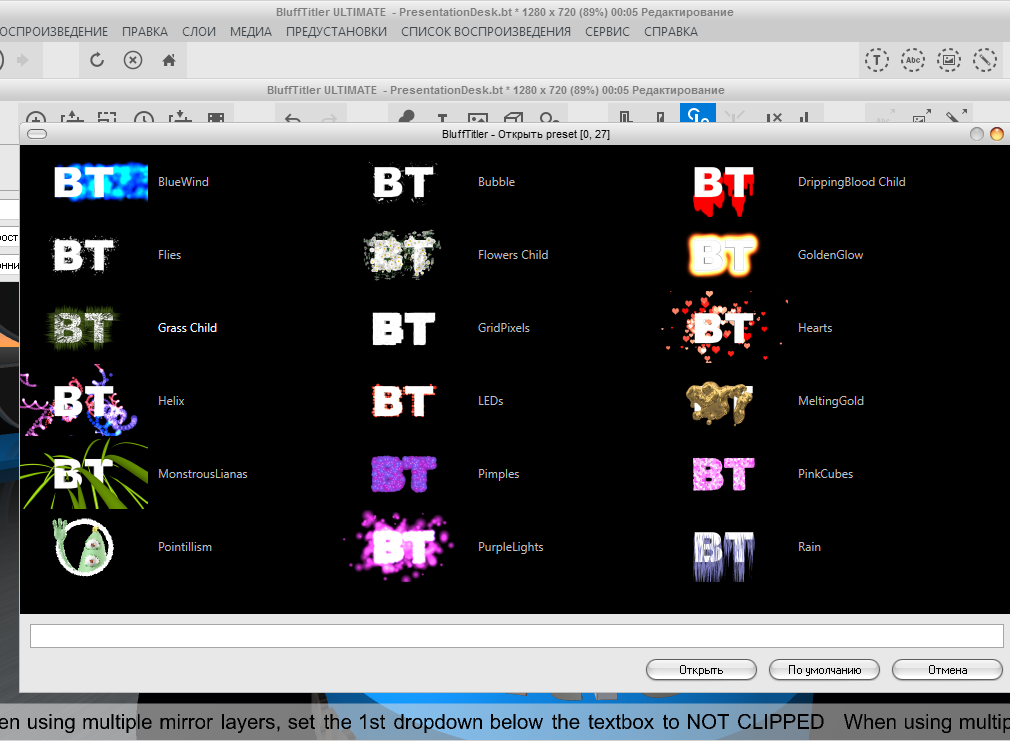The width and height of the screenshot is (1010, 741).
Task: Click the dashed-circle diagonal line icon
Action: click(x=984, y=60)
